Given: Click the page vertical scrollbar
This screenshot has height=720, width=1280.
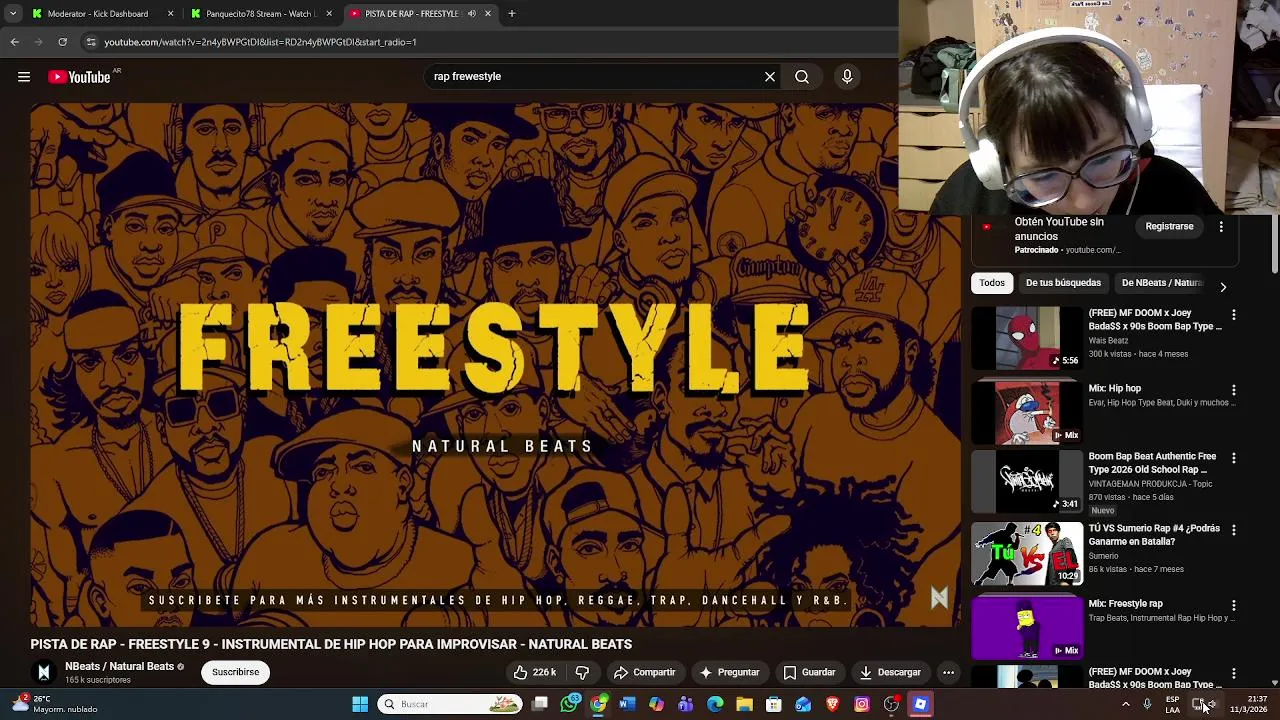Looking at the screenshot, I should pyautogui.click(x=1274, y=243).
